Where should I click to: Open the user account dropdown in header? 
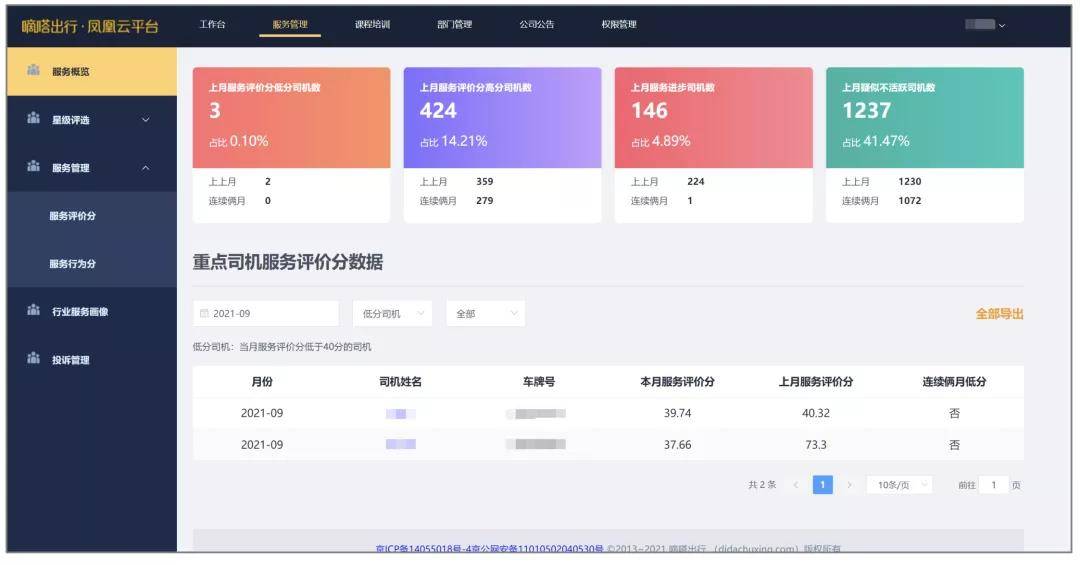tap(985, 25)
